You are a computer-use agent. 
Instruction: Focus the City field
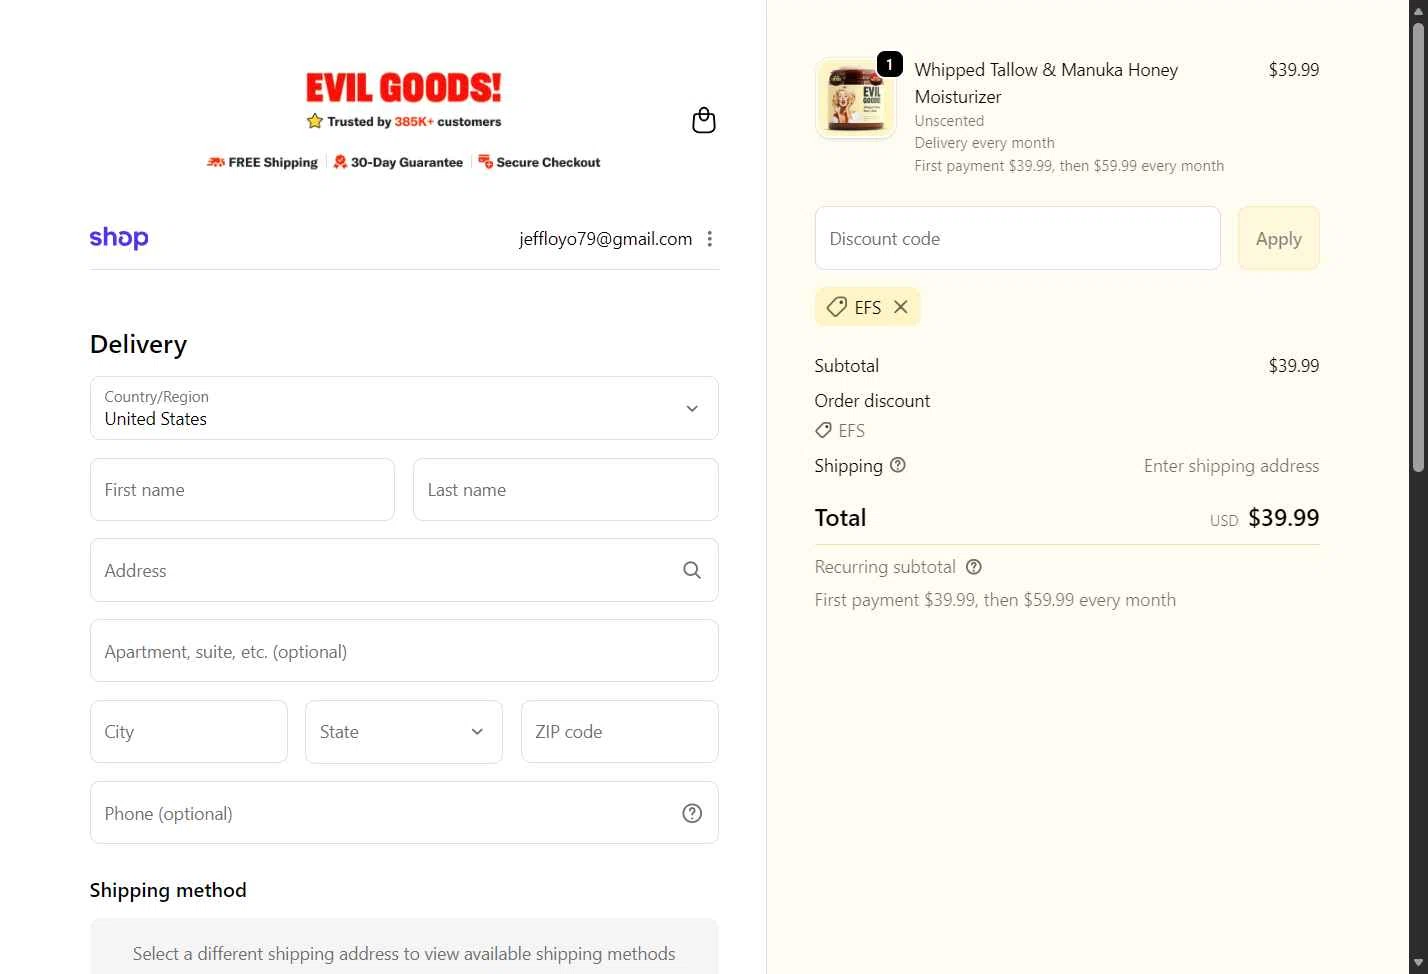click(x=189, y=732)
